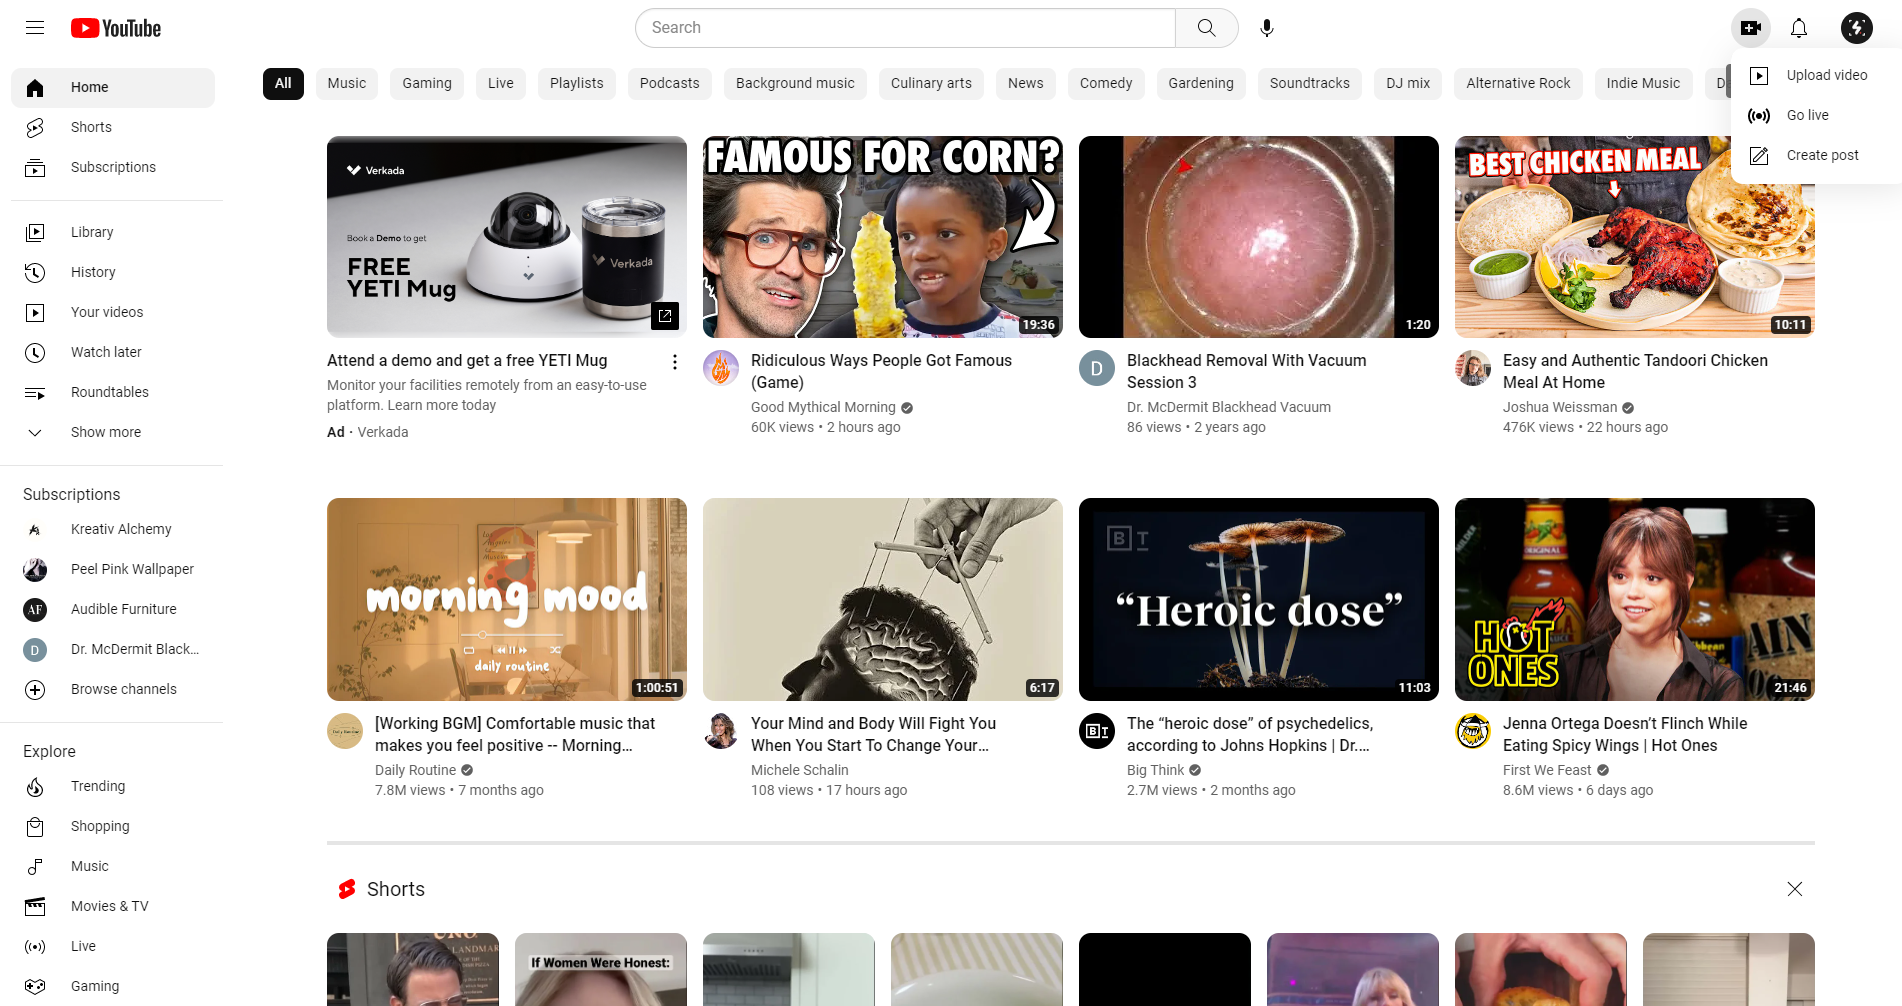Open the Famous For Corn thumbnail
The width and height of the screenshot is (1902, 1006).
(883, 237)
